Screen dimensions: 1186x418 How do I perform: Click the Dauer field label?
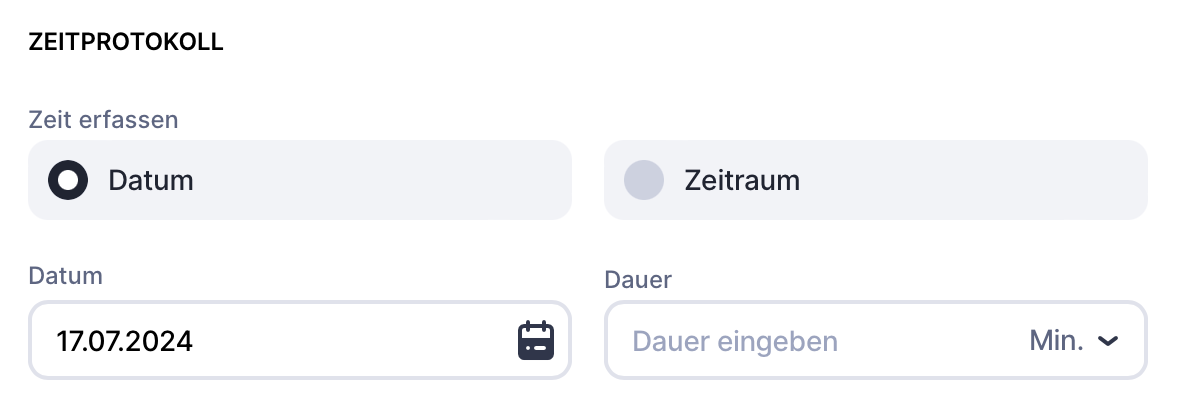point(638,279)
